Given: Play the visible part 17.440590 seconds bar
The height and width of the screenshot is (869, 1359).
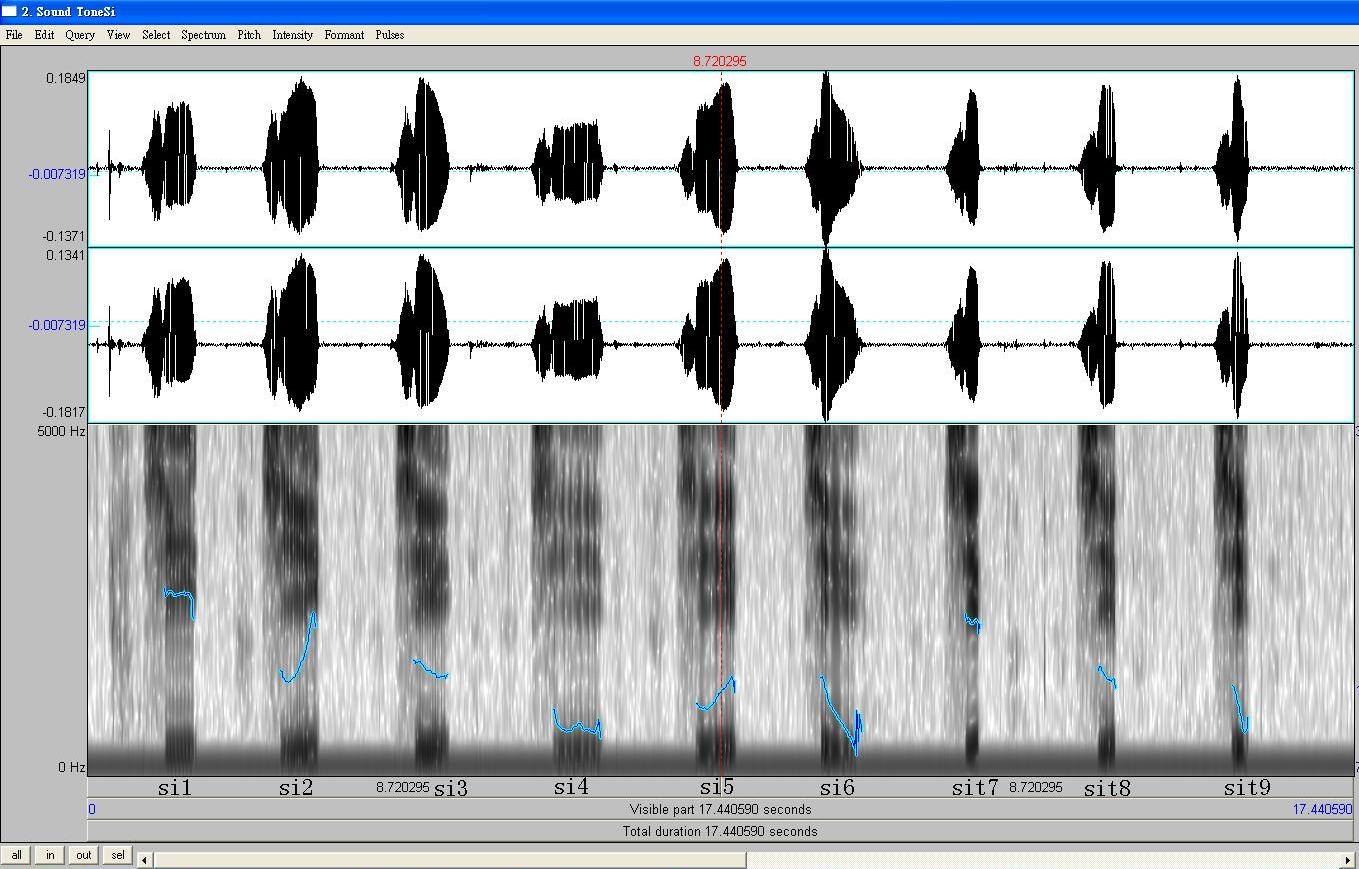Looking at the screenshot, I should (720, 809).
